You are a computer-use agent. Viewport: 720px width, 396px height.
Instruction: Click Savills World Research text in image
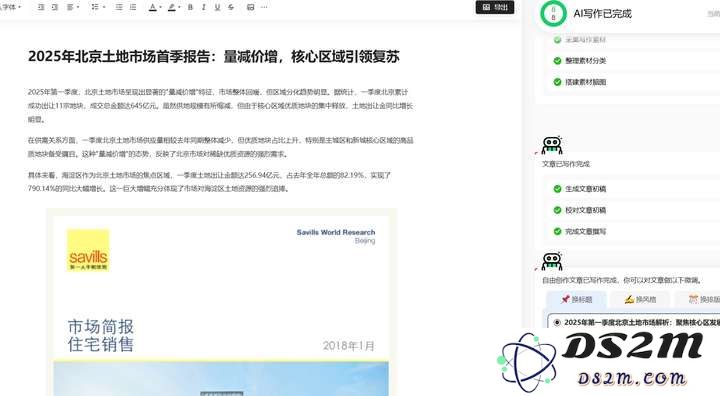(336, 232)
